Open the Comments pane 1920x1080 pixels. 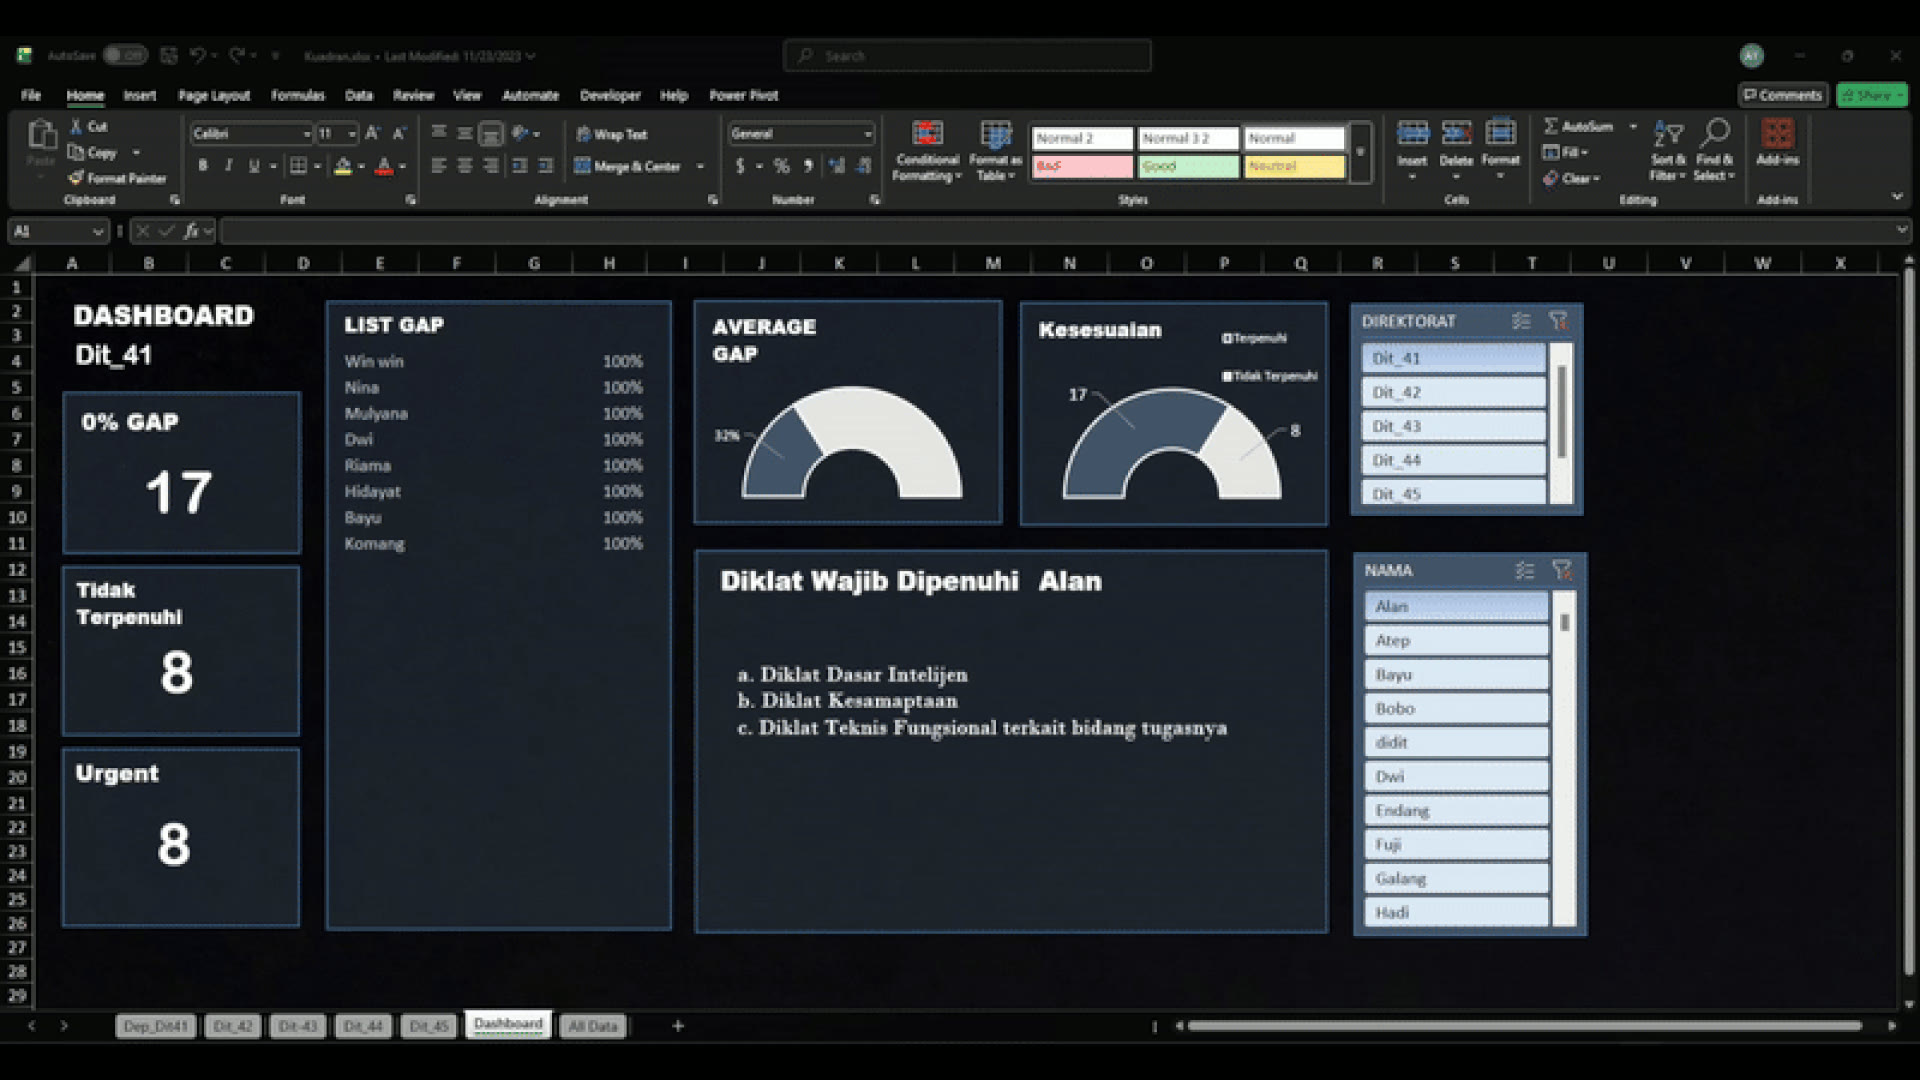1783,95
